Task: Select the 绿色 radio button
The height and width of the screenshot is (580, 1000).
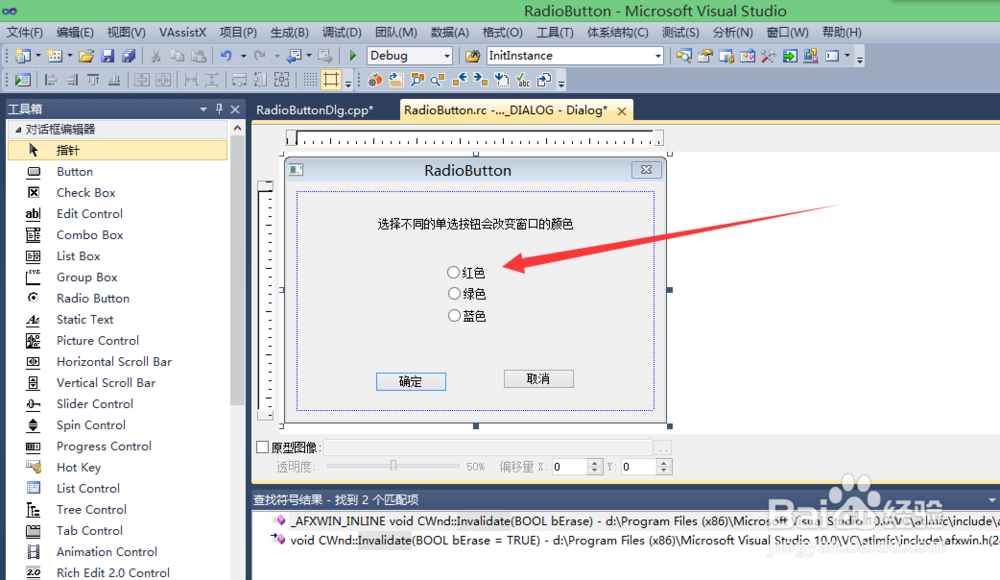Action: coord(466,294)
